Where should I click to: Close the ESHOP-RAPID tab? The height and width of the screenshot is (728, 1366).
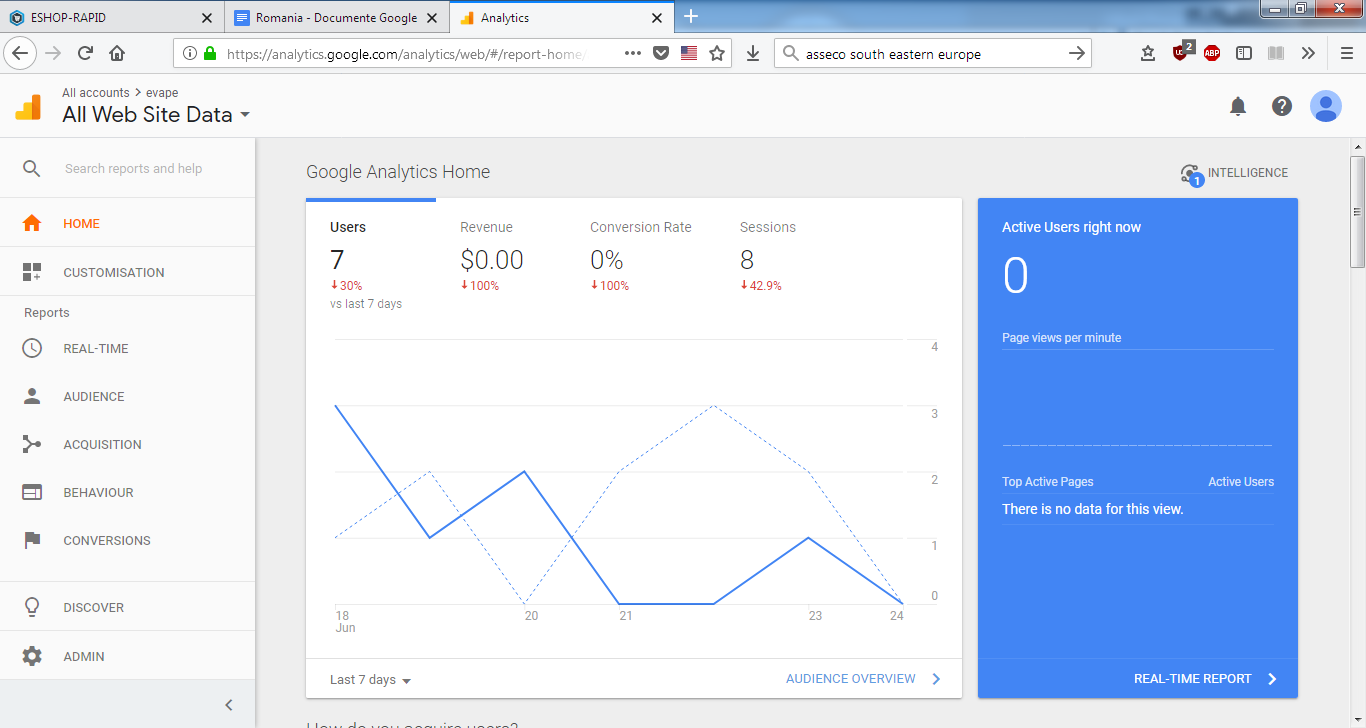207,18
